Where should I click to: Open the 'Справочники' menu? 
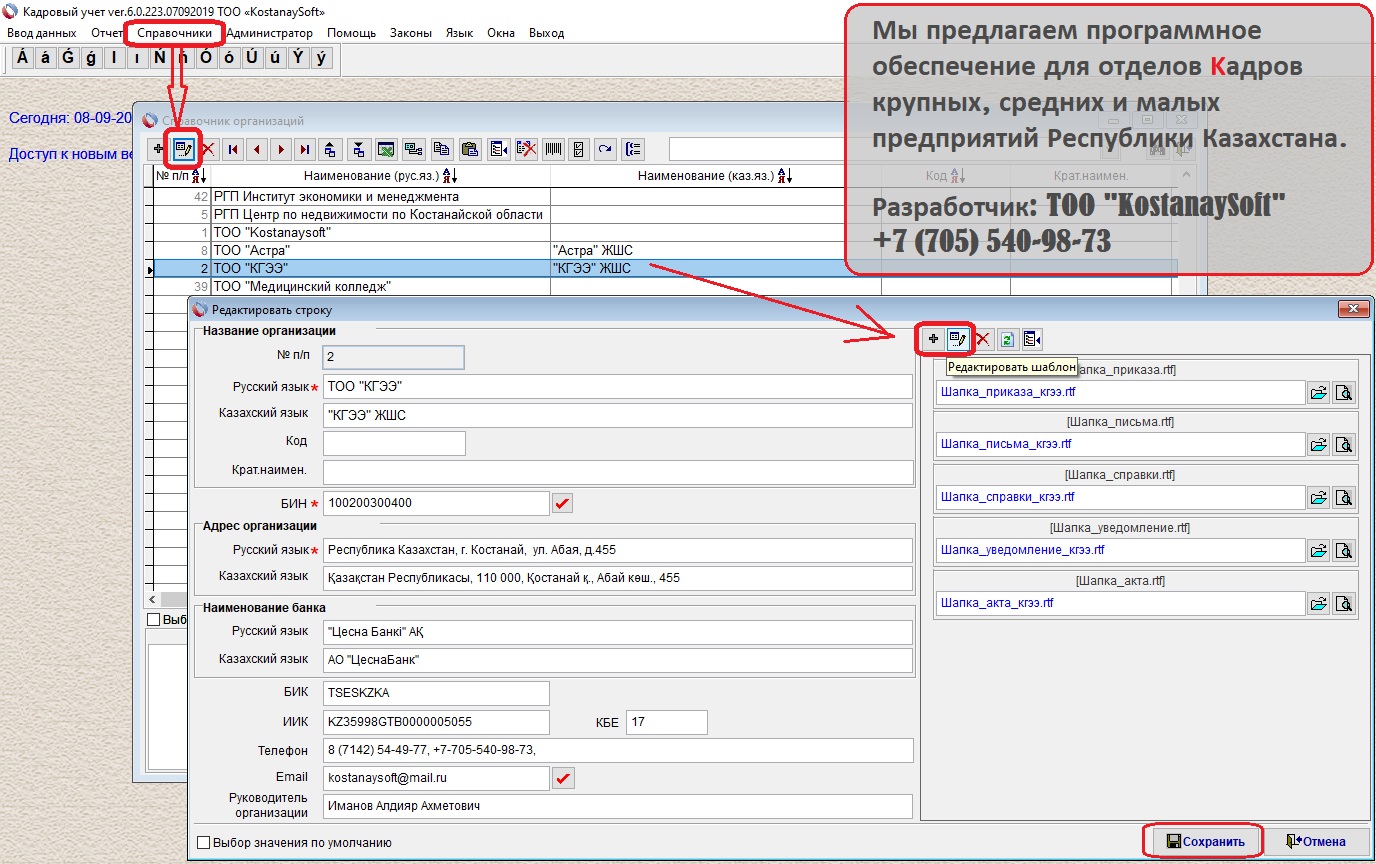[x=175, y=33]
